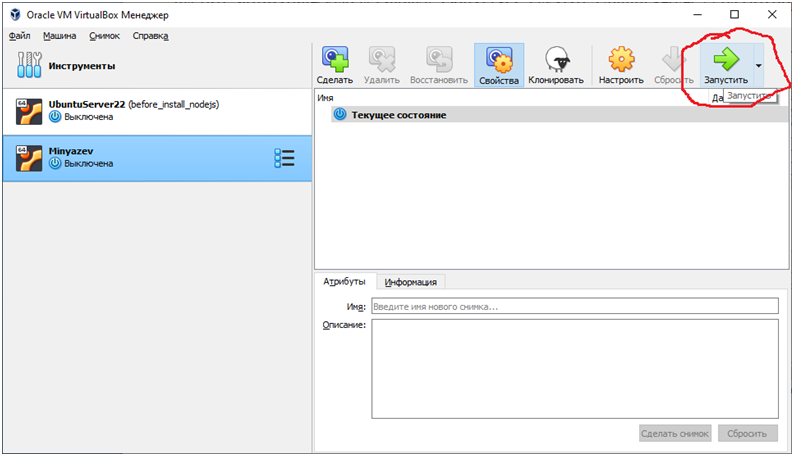Image resolution: width=794 pixels, height=456 pixels.
Task: Click the Описание description text area
Action: coord(575,368)
